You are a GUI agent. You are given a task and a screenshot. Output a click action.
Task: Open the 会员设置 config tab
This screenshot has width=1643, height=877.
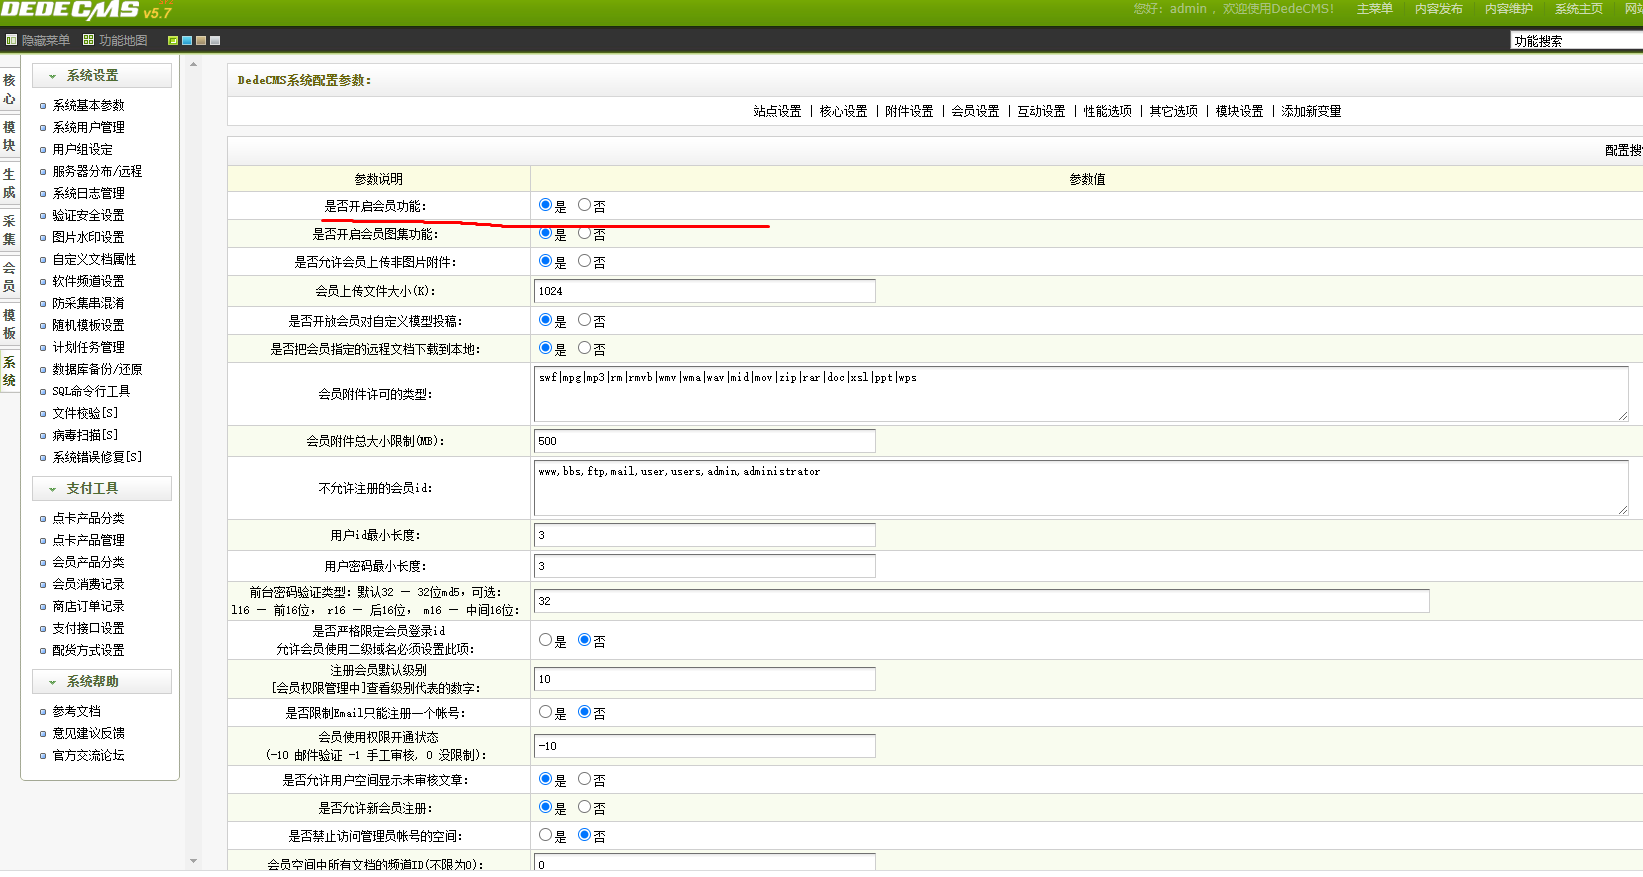click(975, 111)
